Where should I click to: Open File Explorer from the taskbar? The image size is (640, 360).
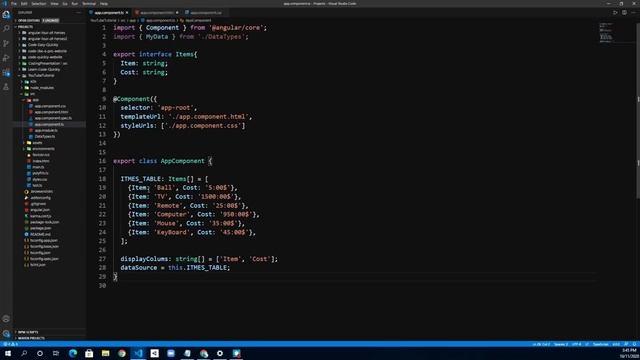click(x=105, y=353)
